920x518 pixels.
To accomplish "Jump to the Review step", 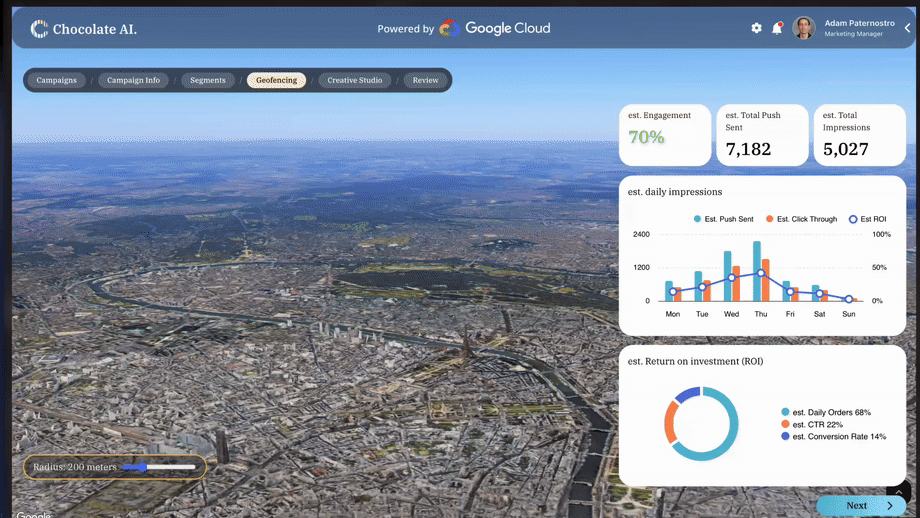I will [x=425, y=80].
